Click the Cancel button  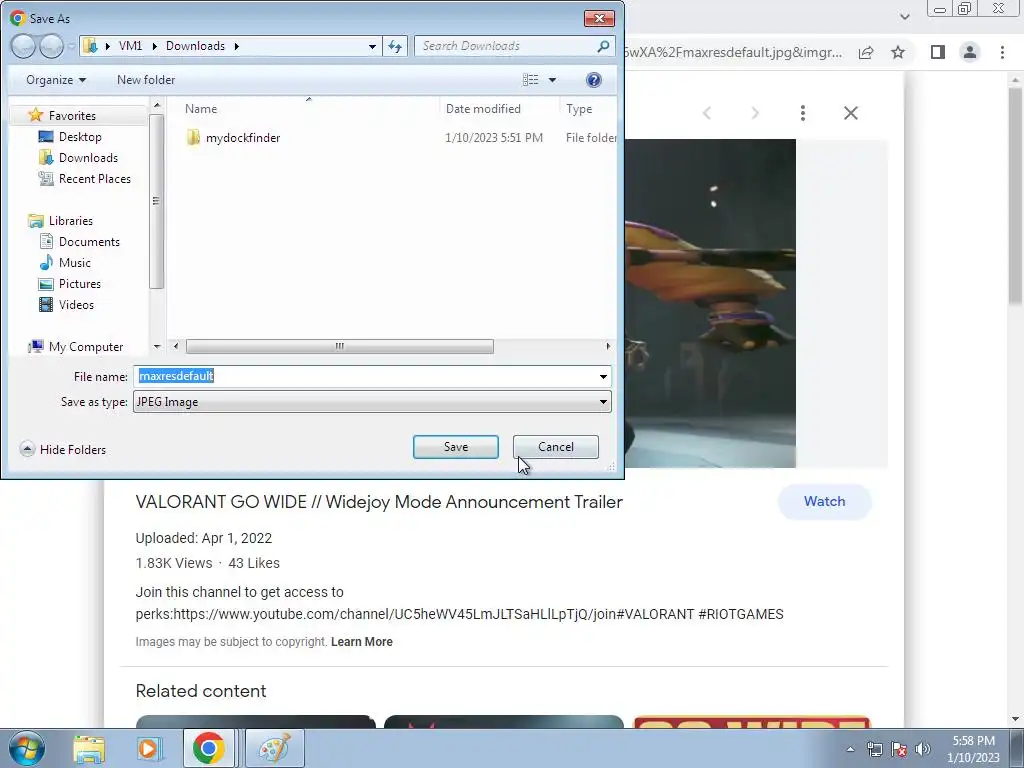(x=556, y=447)
